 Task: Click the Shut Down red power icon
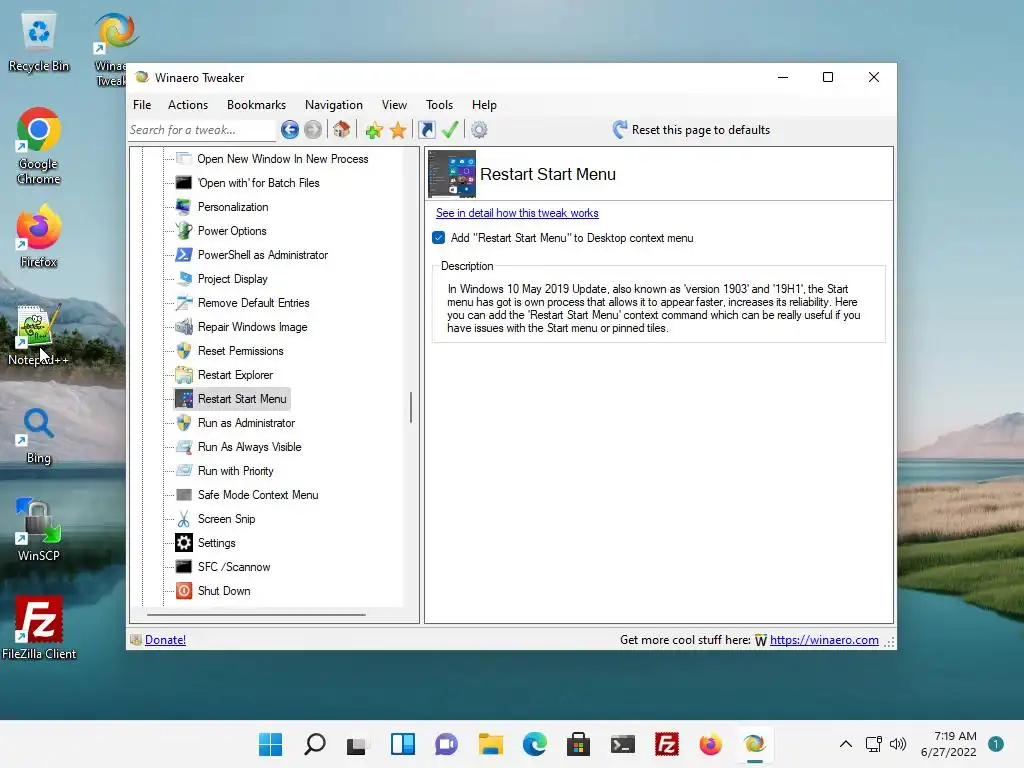click(x=184, y=591)
